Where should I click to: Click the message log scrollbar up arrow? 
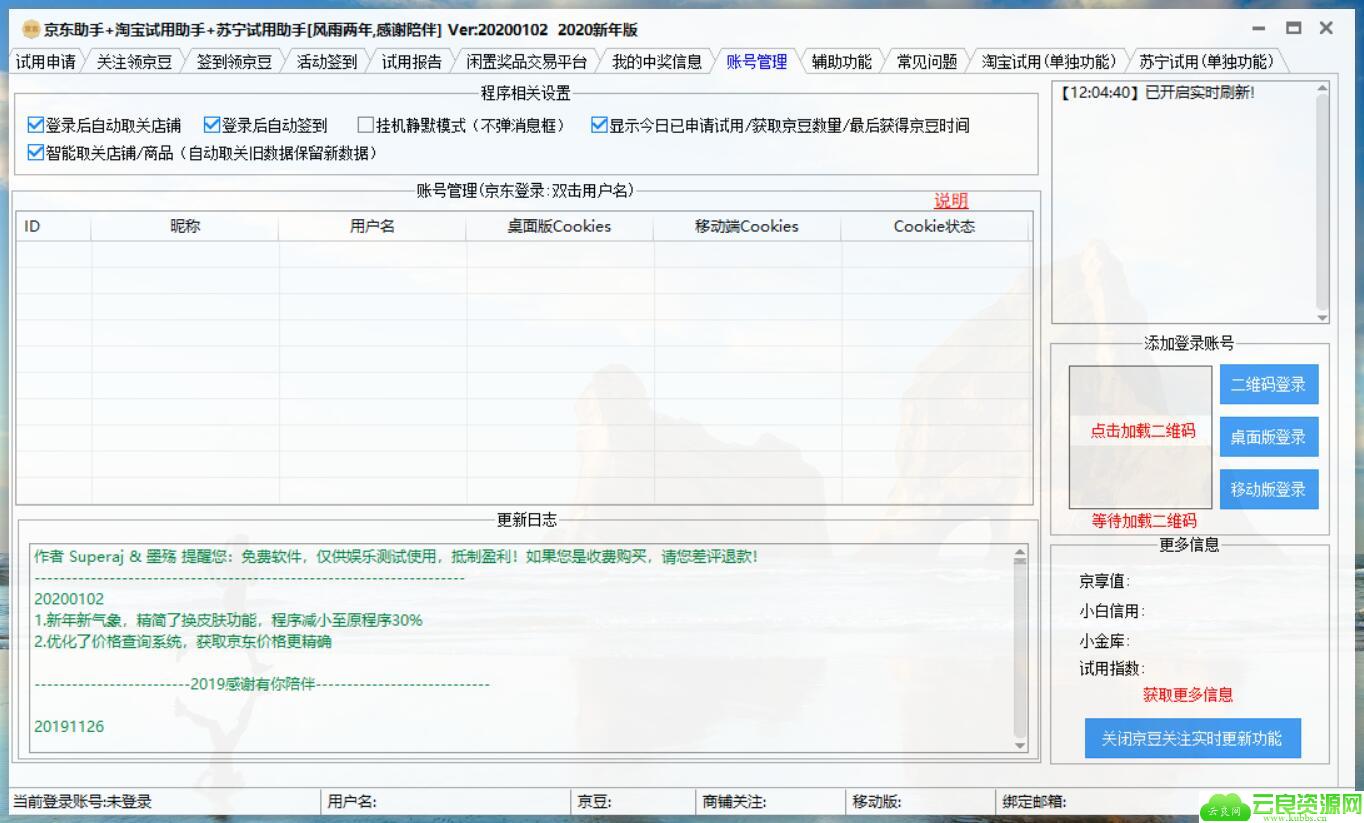(x=1322, y=90)
